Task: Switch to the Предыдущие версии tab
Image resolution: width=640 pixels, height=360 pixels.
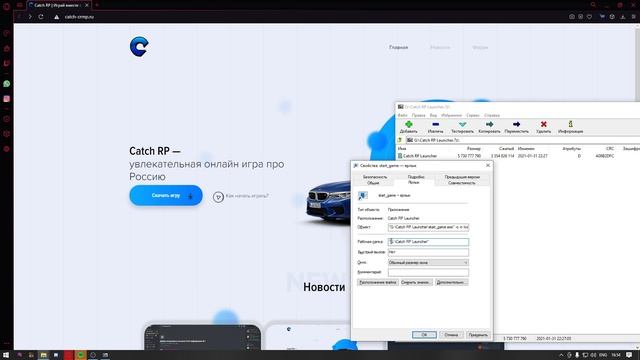Action: coord(462,177)
